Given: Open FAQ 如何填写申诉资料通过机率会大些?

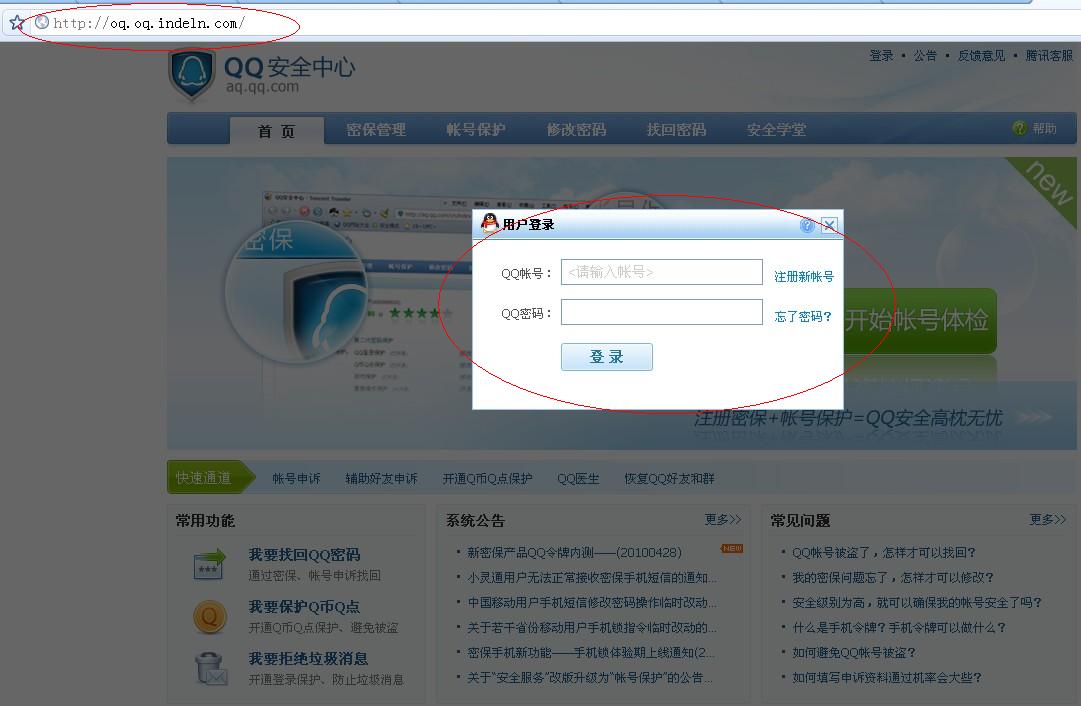Looking at the screenshot, I should pos(887,677).
